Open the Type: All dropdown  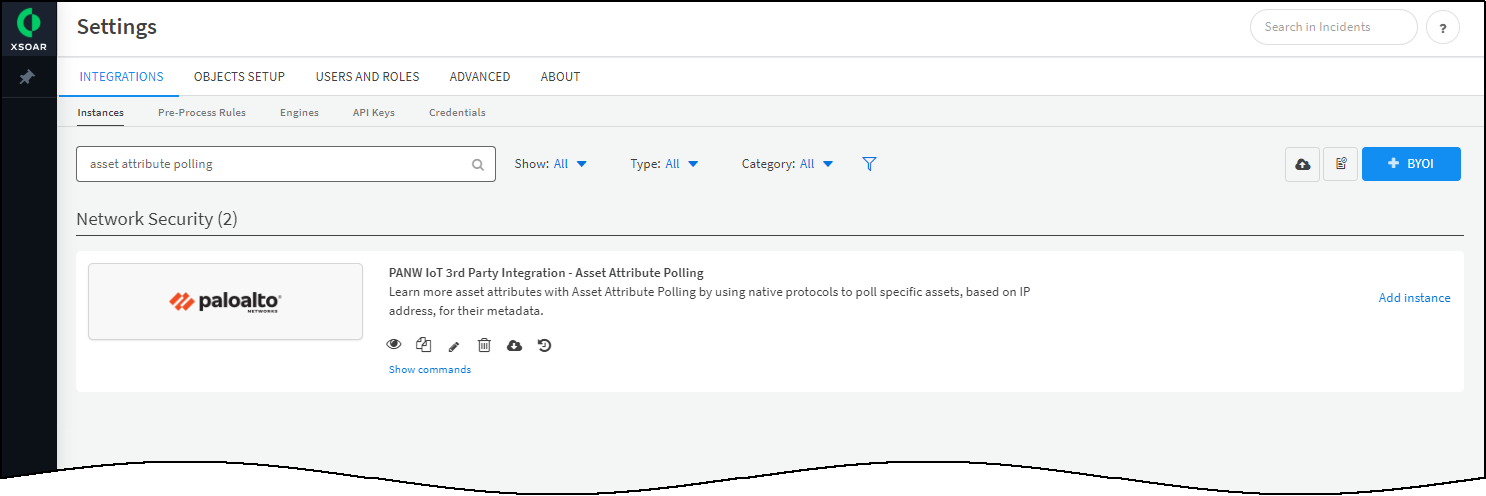coord(664,164)
